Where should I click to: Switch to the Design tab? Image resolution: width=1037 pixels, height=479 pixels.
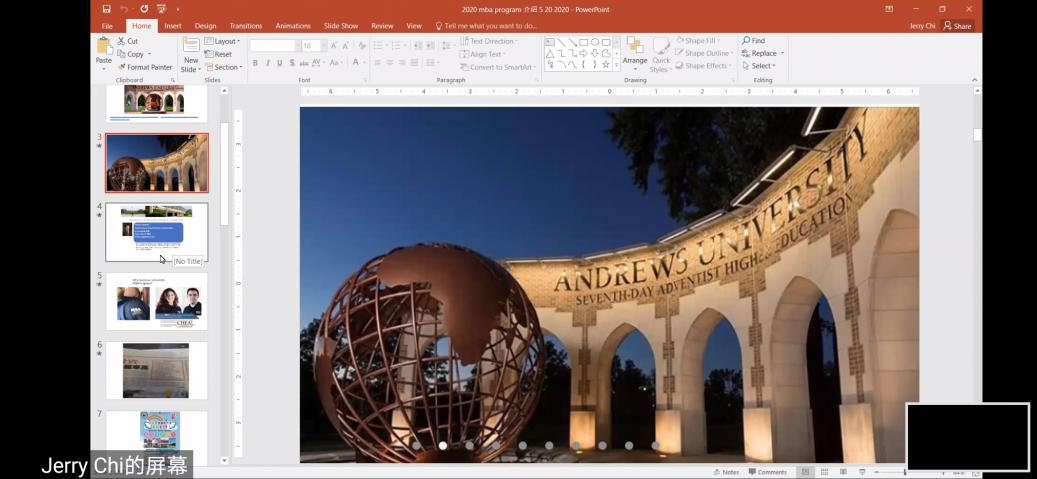coord(206,26)
